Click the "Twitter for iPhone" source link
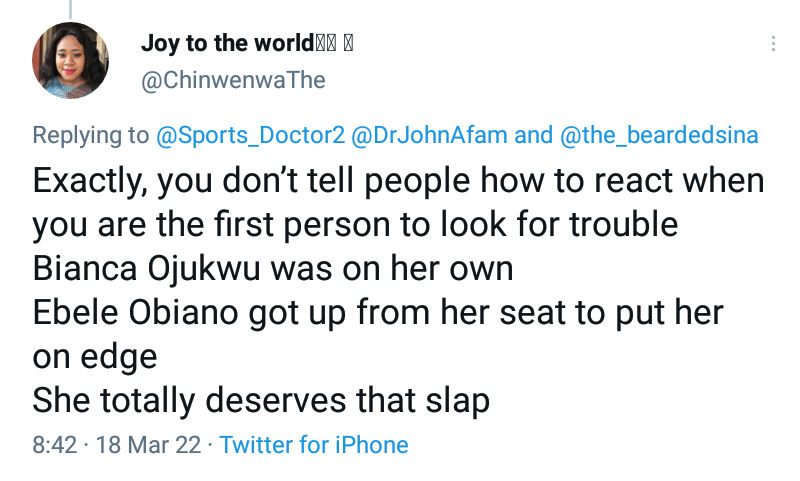The image size is (800, 481). point(314,444)
